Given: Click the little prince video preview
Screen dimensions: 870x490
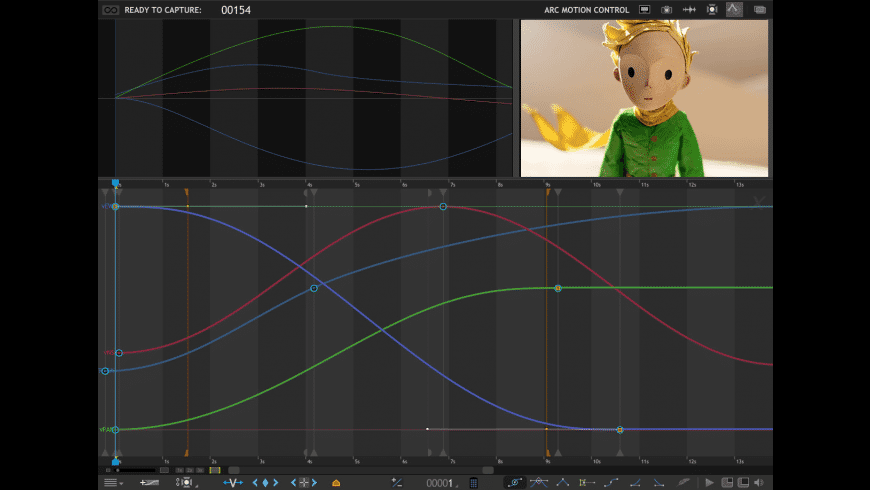Looking at the screenshot, I should click(644, 98).
